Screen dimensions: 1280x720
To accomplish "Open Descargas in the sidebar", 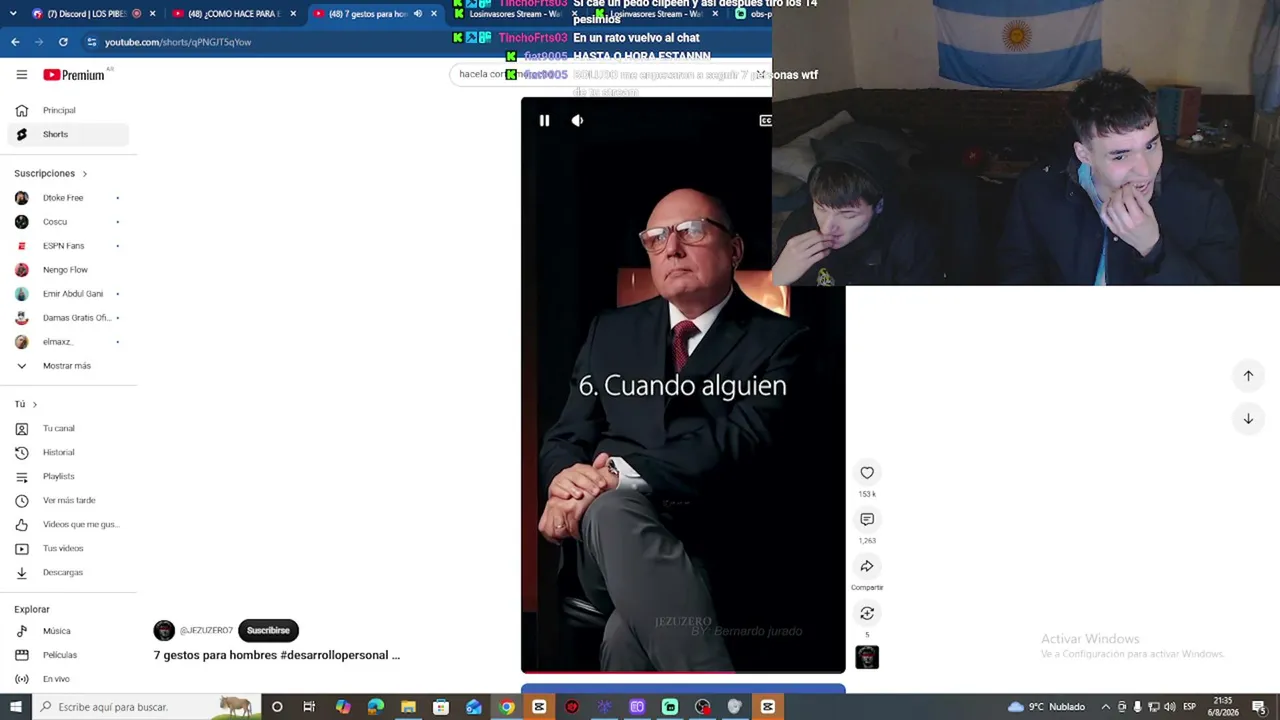I will point(68,572).
